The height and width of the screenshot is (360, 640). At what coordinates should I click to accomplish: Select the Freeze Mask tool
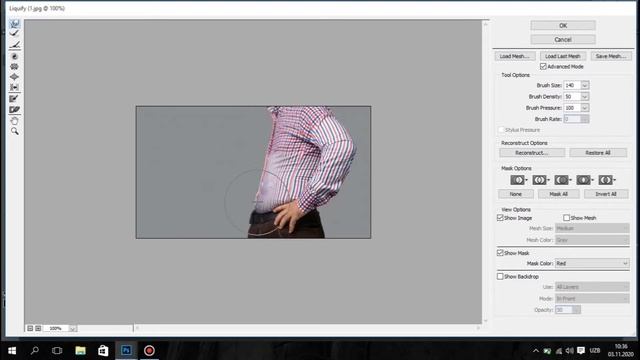tap(15, 99)
